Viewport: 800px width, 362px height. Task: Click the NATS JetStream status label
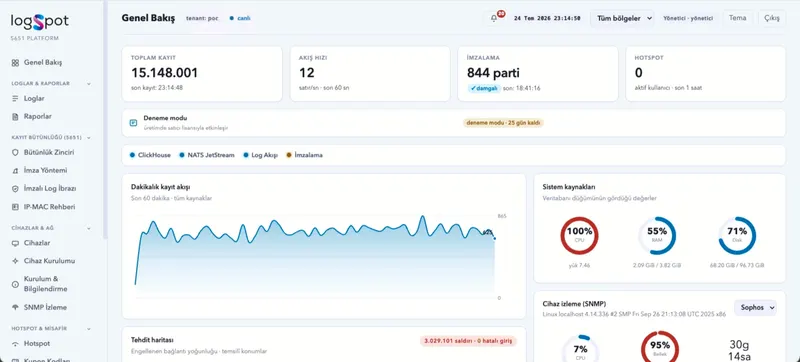[211, 155]
